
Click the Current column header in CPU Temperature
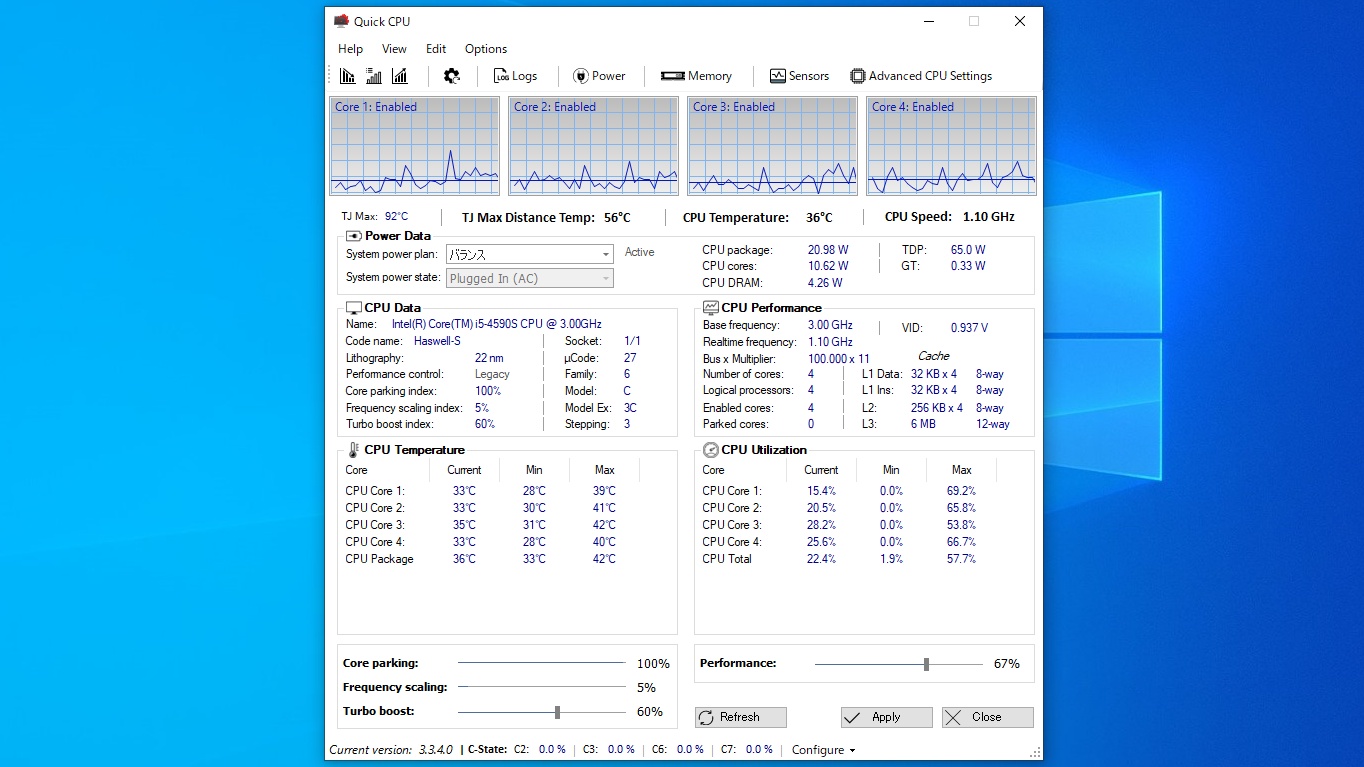(464, 470)
